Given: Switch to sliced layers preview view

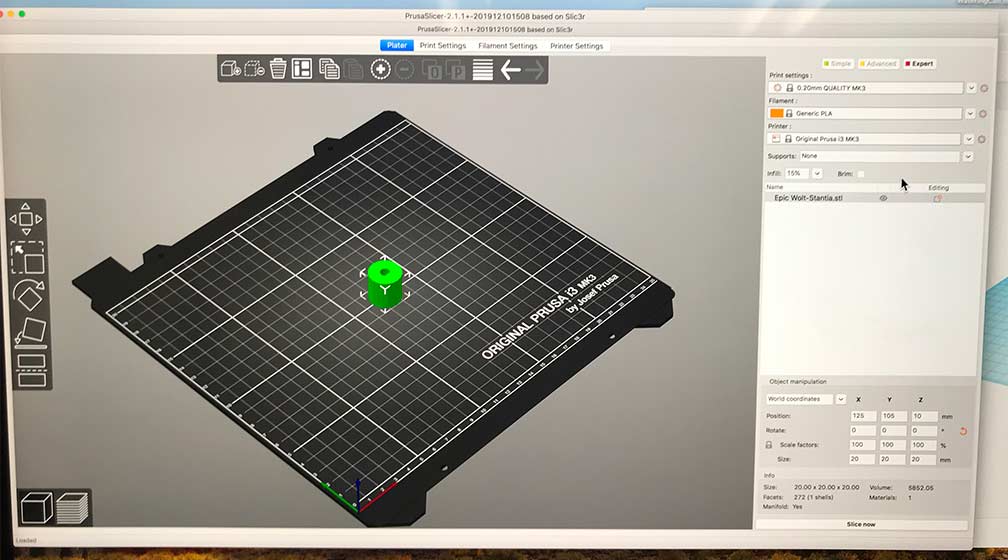Looking at the screenshot, I should (72, 507).
